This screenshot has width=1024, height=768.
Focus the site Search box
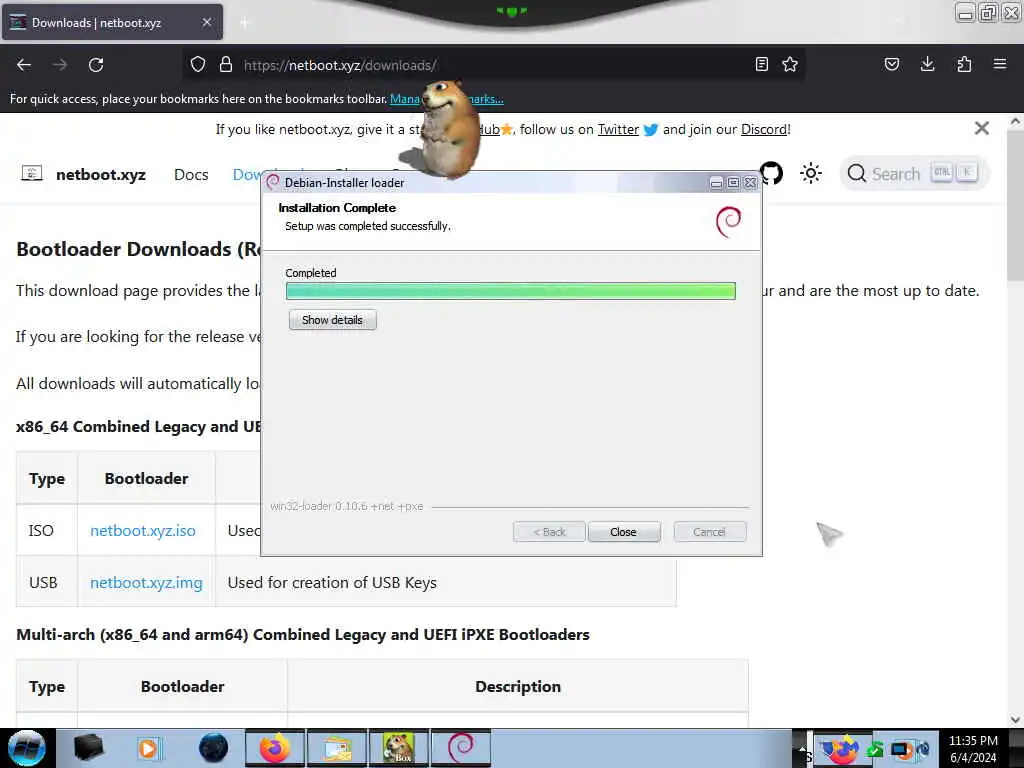[914, 174]
